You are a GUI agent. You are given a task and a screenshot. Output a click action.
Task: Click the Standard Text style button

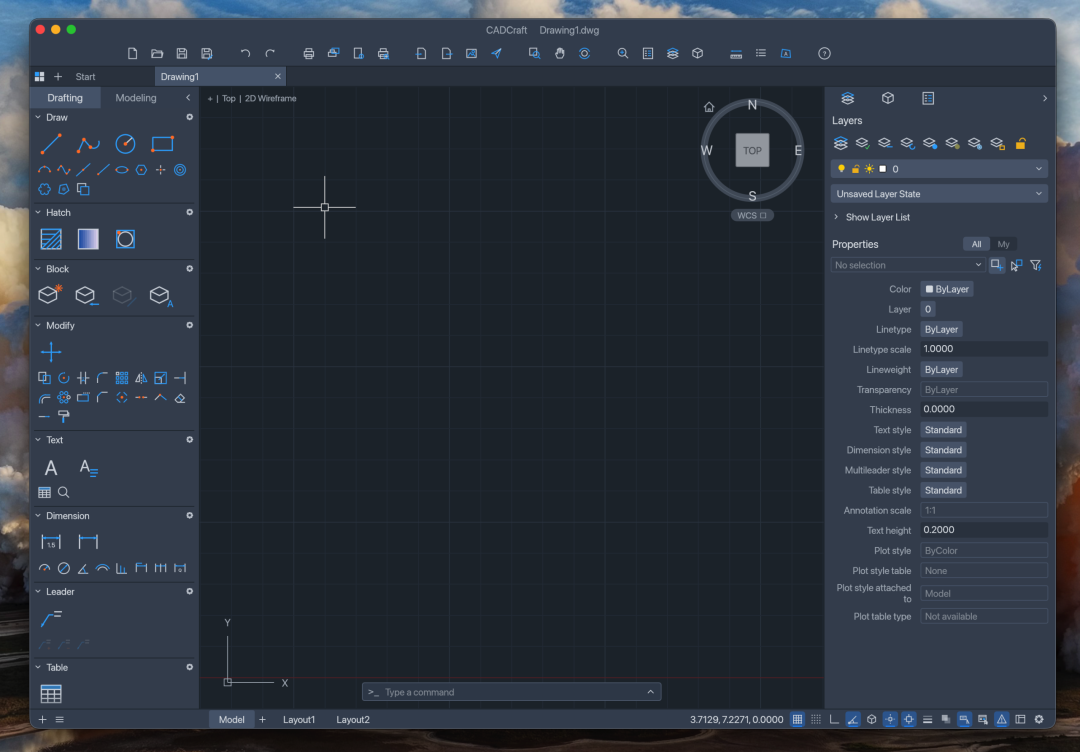point(943,430)
